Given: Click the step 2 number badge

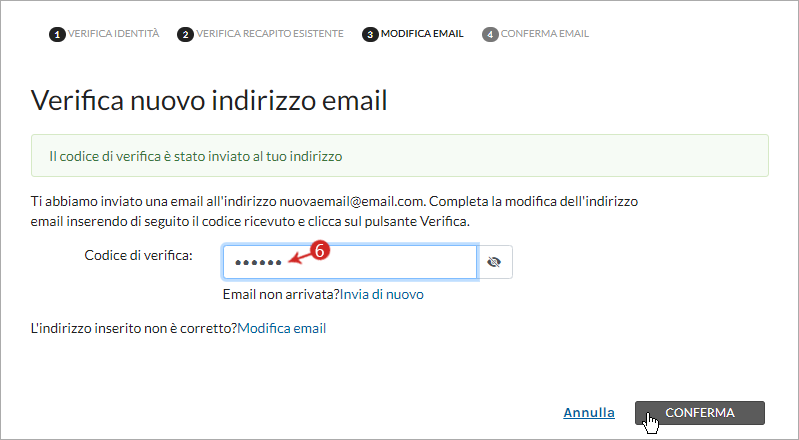Looking at the screenshot, I should [x=185, y=35].
